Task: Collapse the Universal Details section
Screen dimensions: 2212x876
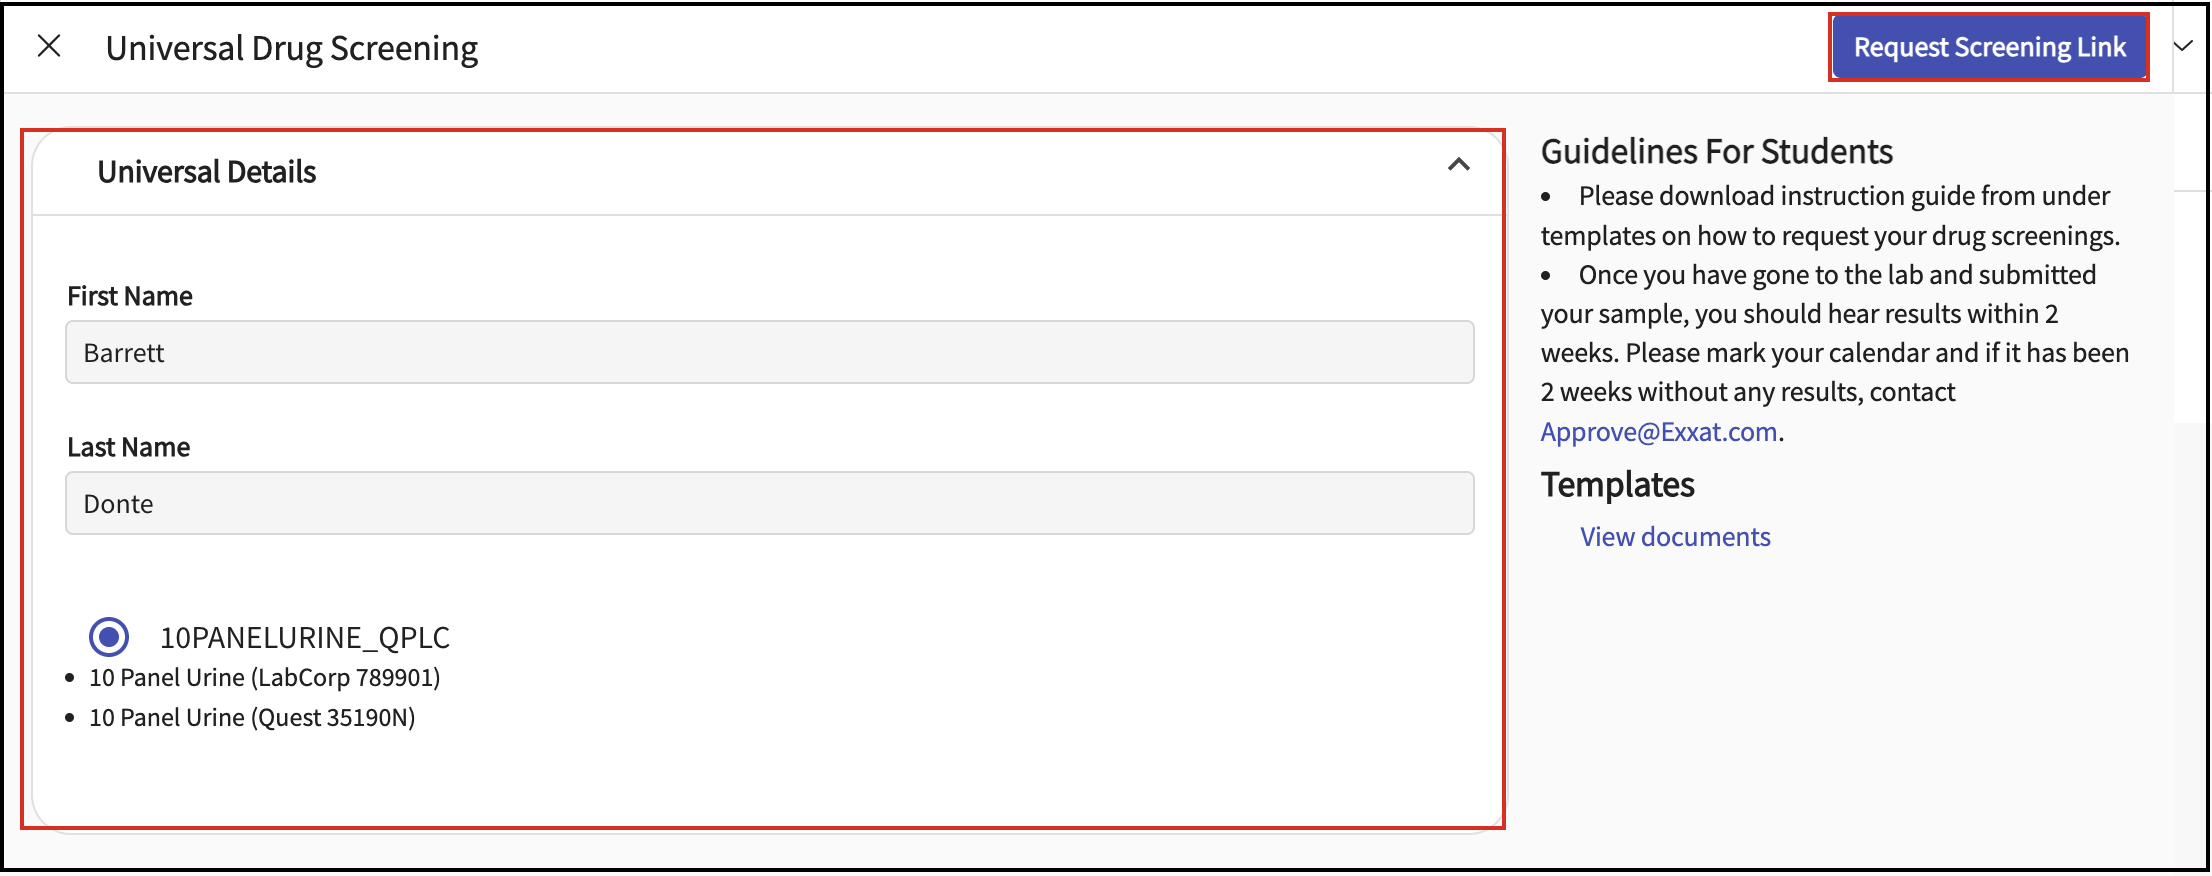Action: [x=1459, y=165]
